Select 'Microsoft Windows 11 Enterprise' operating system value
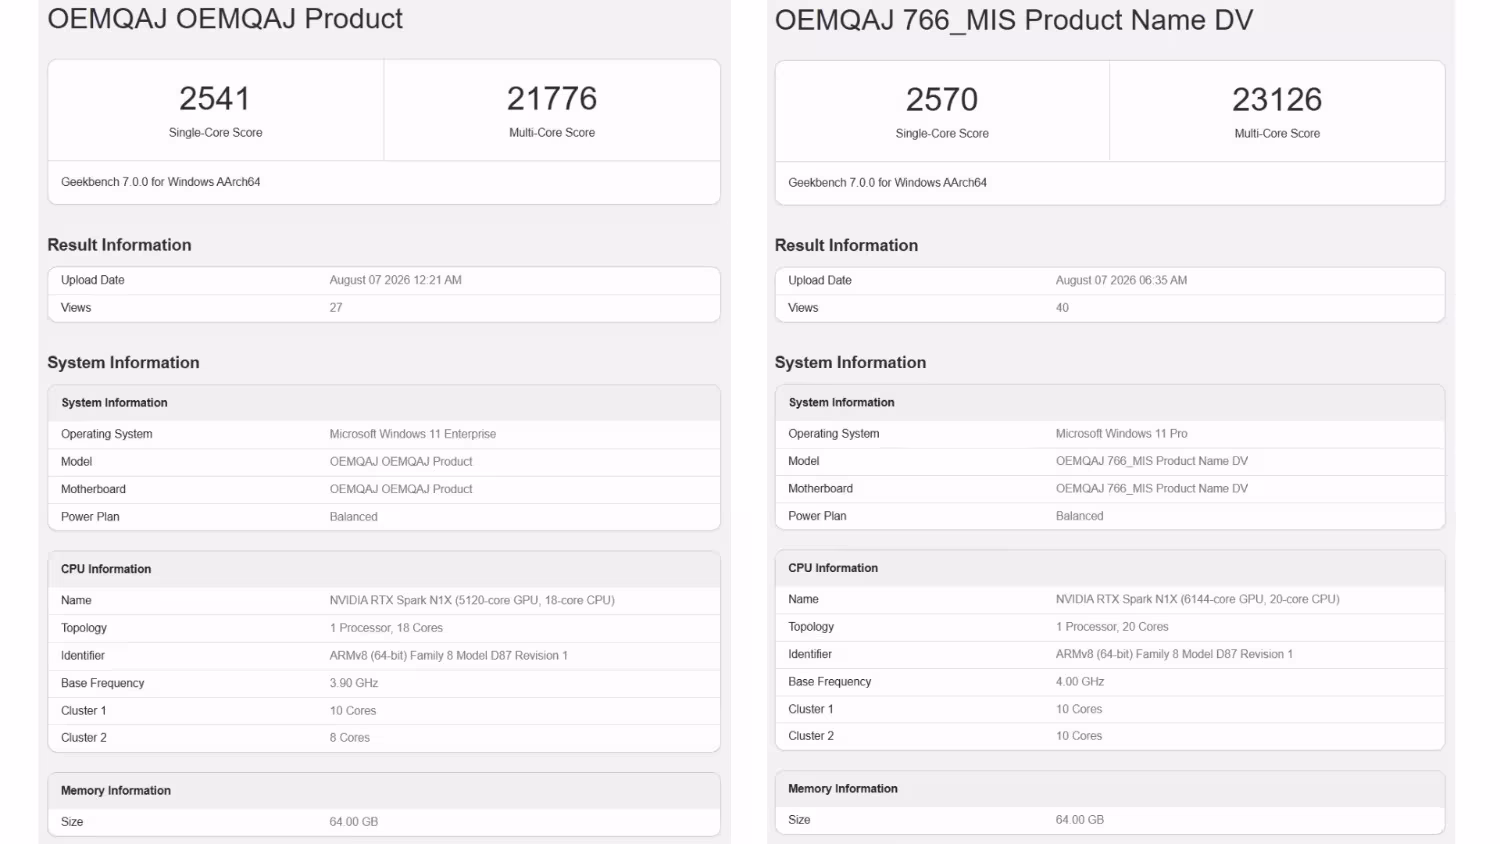 click(413, 434)
